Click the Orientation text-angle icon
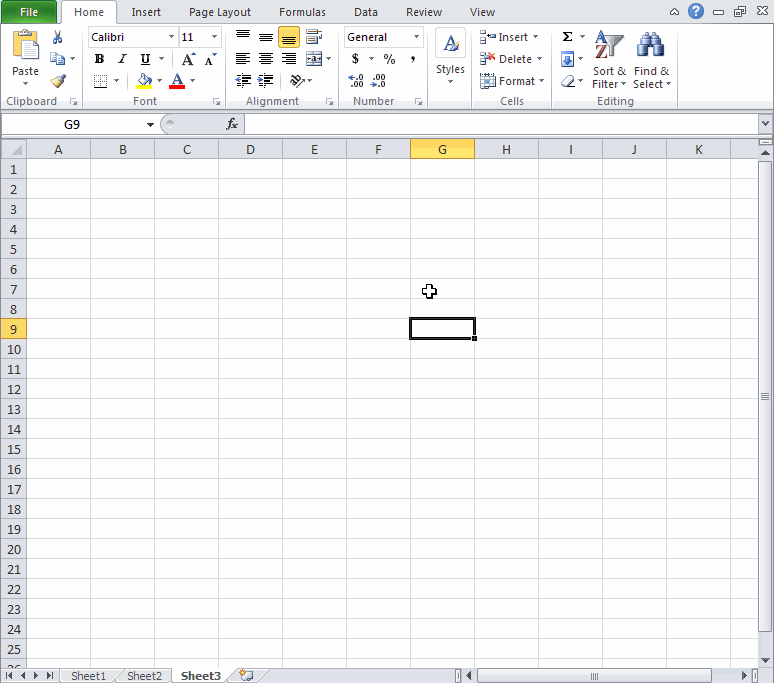The image size is (774, 683). 297,80
